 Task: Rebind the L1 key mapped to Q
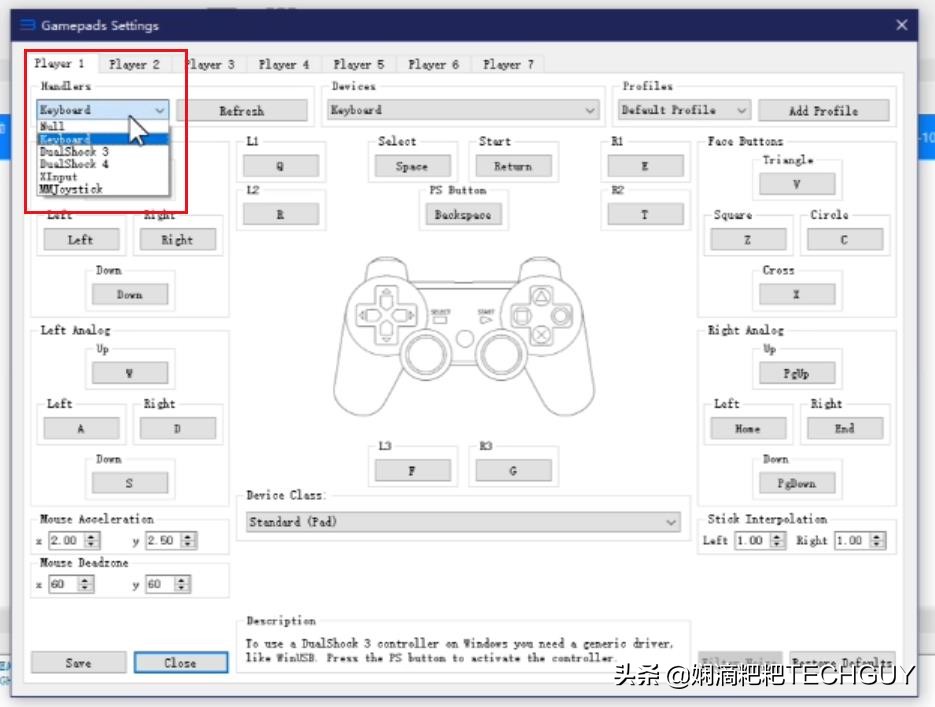tap(281, 163)
